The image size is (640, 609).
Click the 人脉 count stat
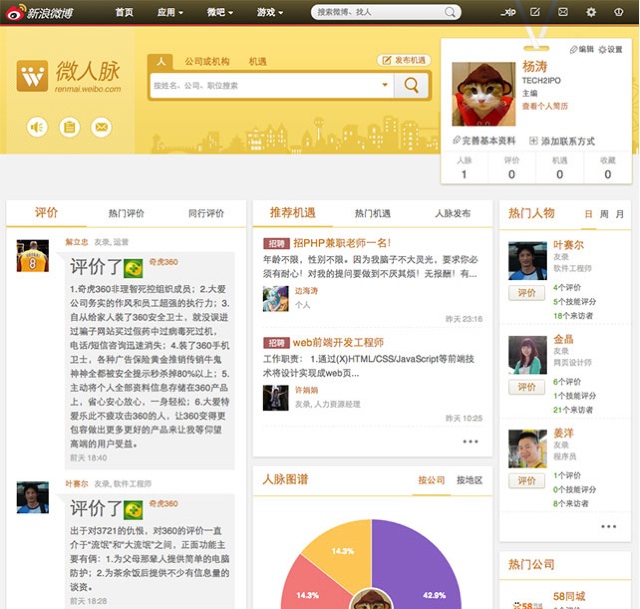(x=464, y=168)
